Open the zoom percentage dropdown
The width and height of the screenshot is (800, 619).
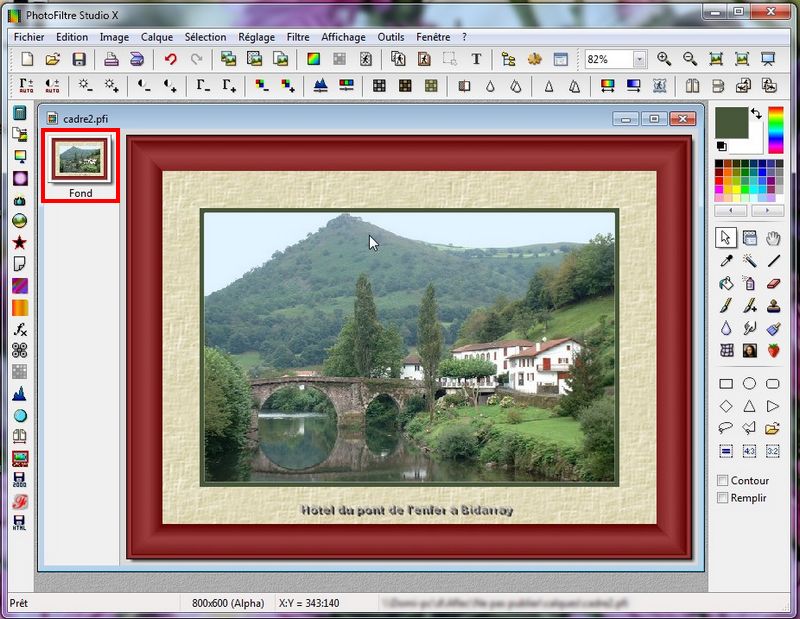tap(640, 59)
